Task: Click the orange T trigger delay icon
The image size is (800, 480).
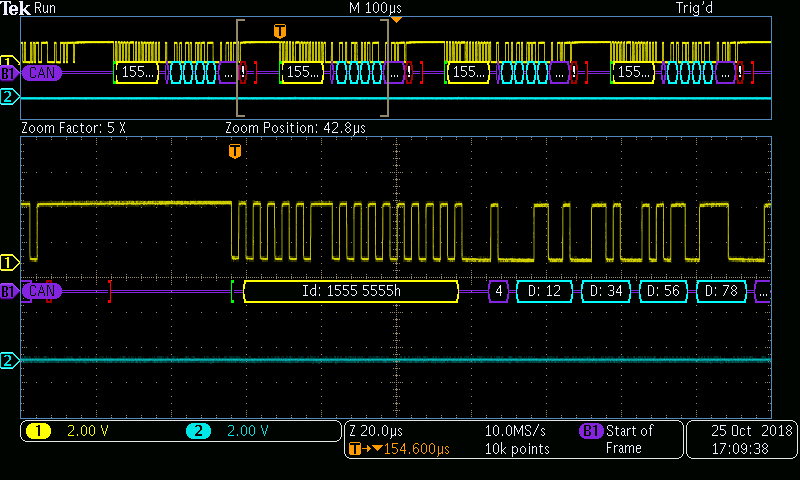Action: point(355,449)
